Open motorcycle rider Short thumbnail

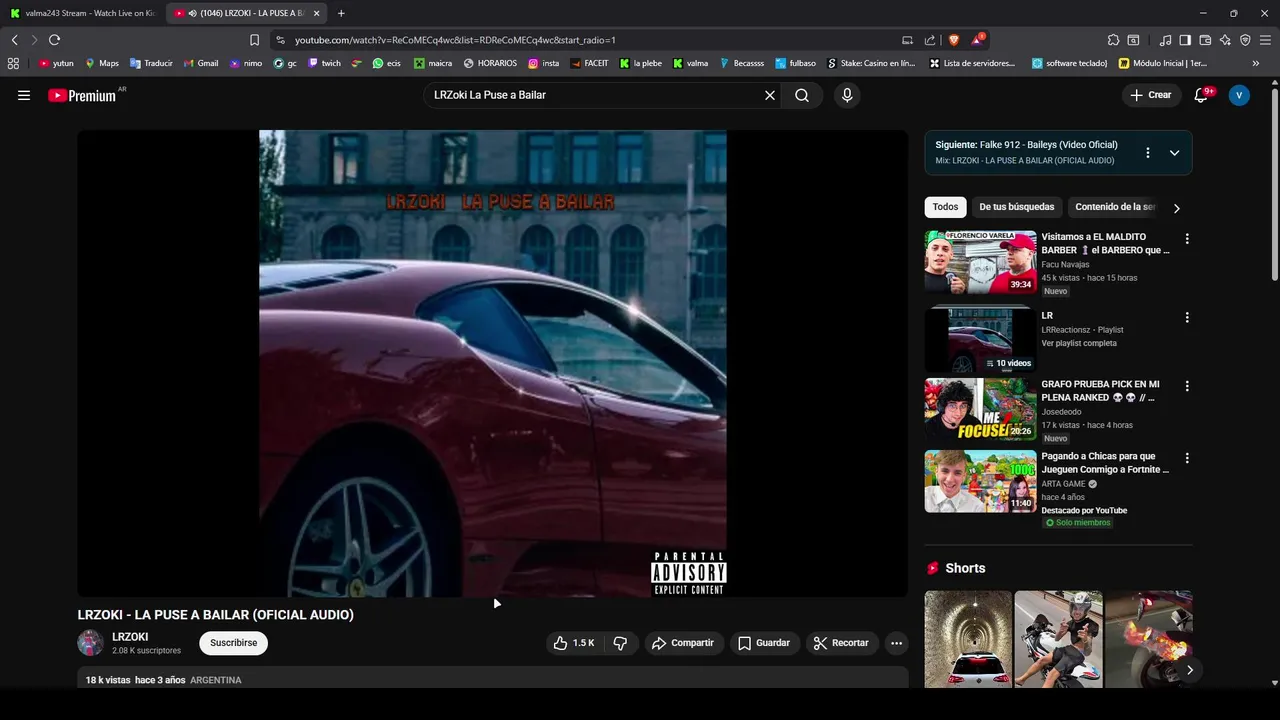[1058, 639]
